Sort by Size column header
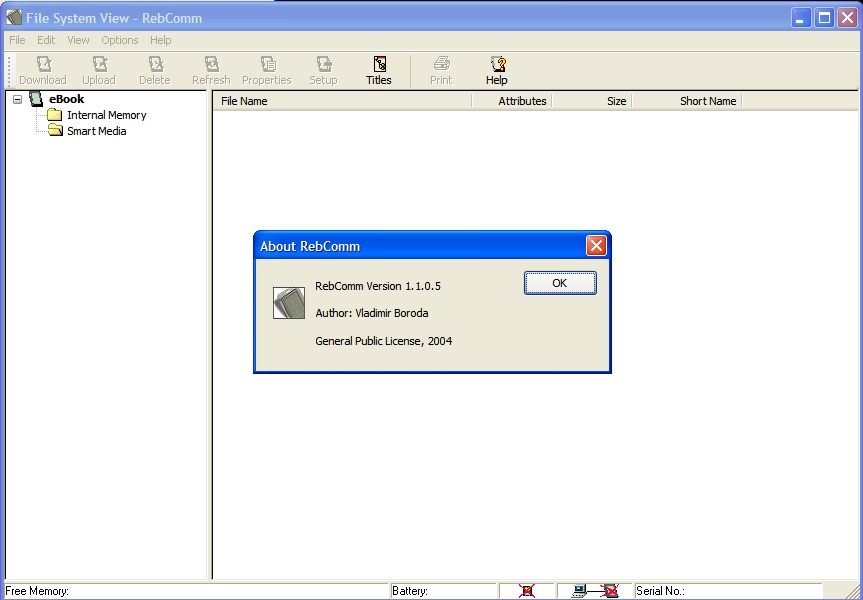 pyautogui.click(x=592, y=101)
